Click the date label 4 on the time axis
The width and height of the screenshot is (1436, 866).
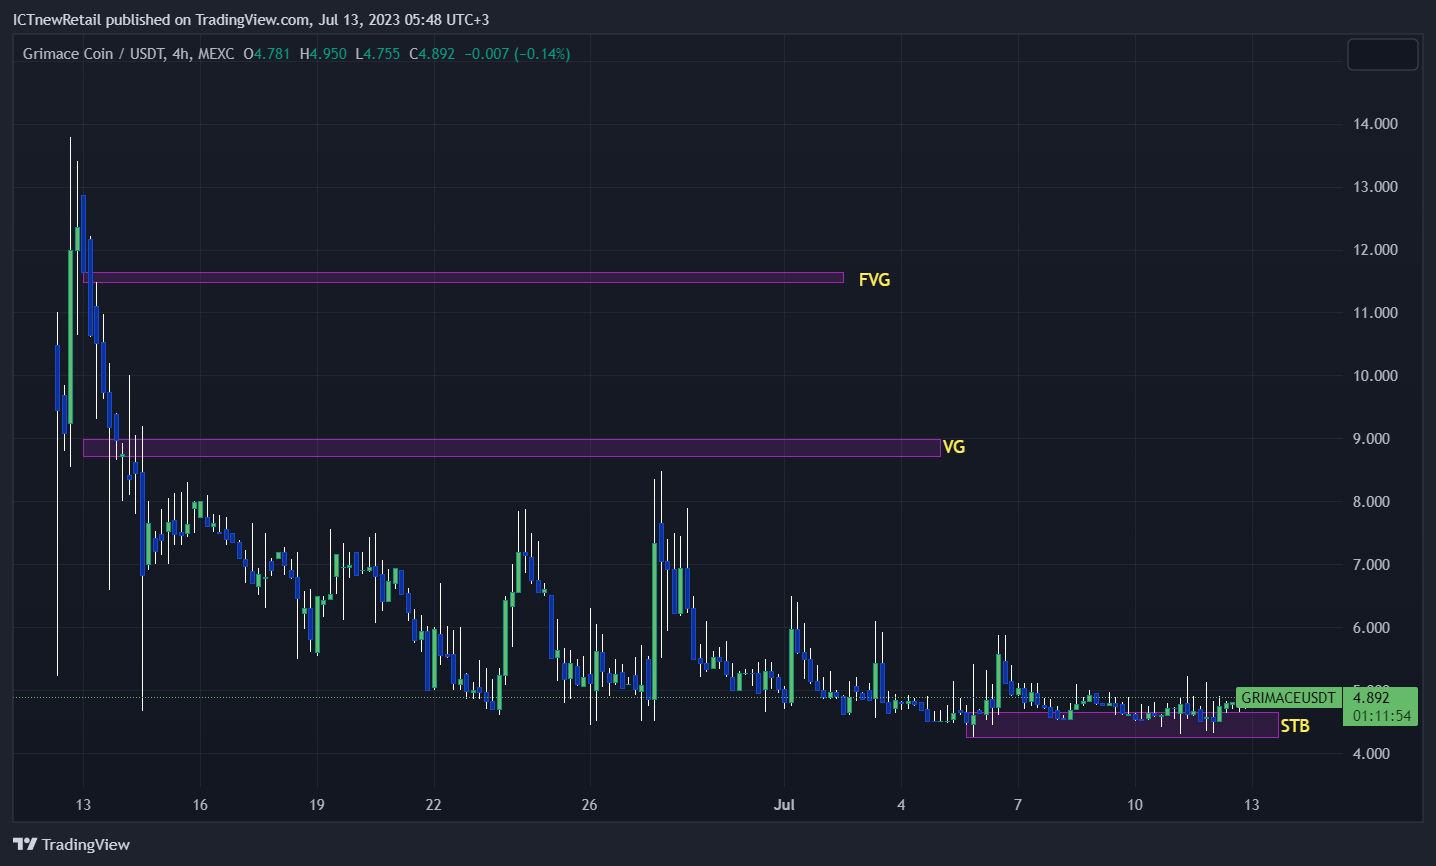pos(901,805)
